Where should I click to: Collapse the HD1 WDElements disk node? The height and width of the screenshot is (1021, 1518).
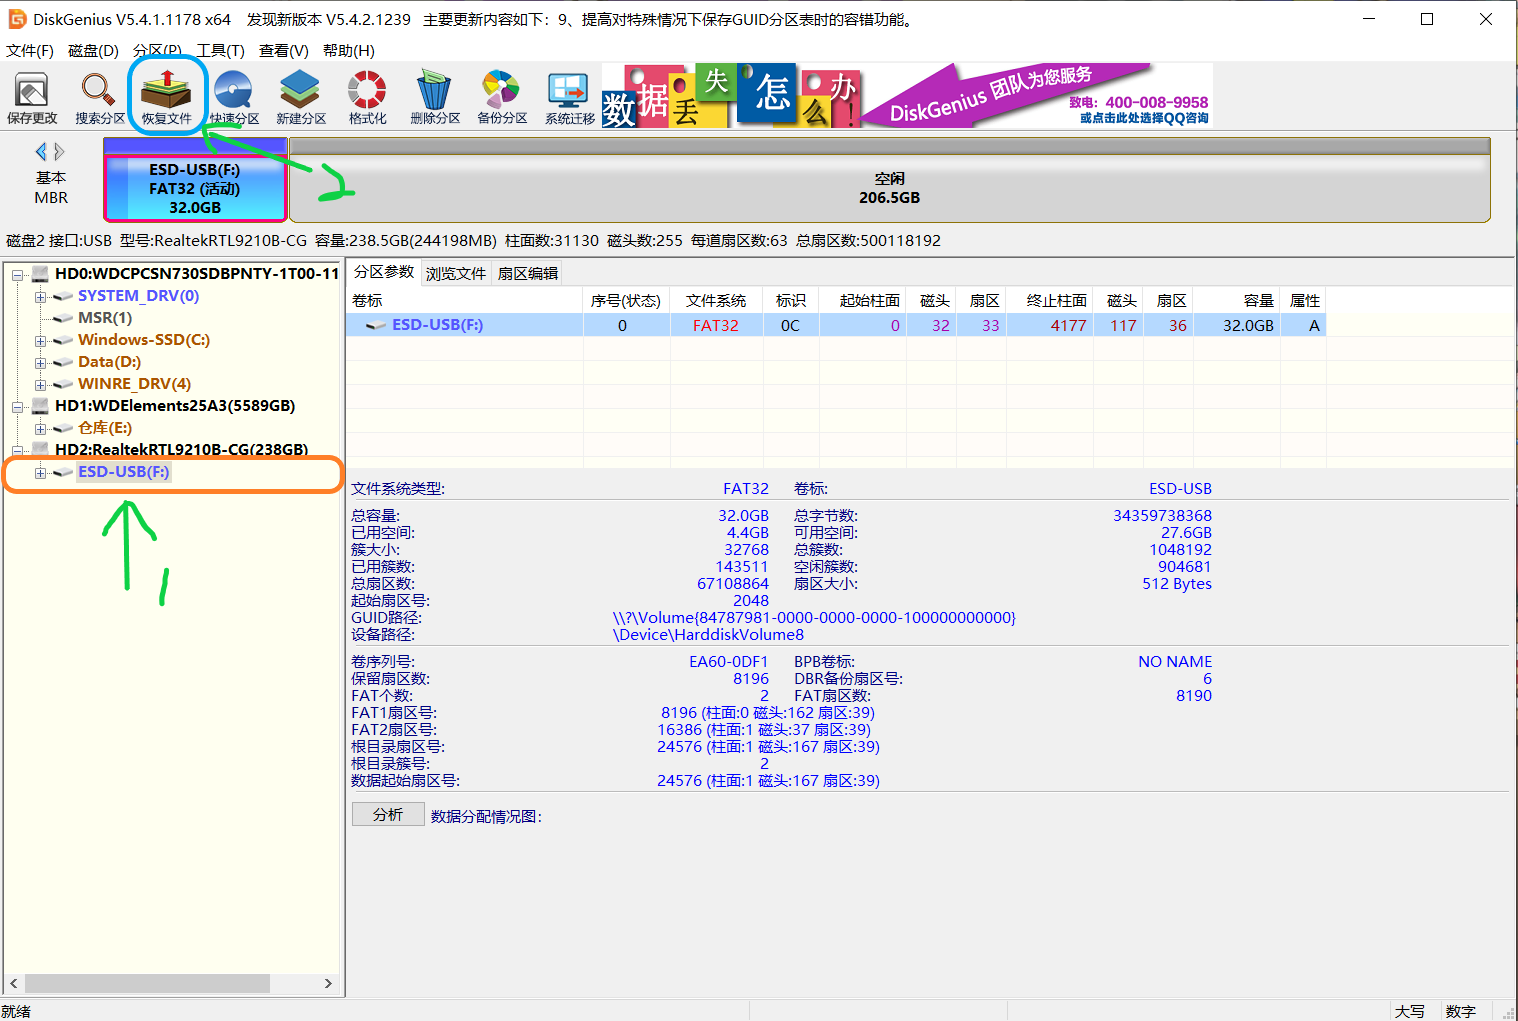[x=17, y=406]
